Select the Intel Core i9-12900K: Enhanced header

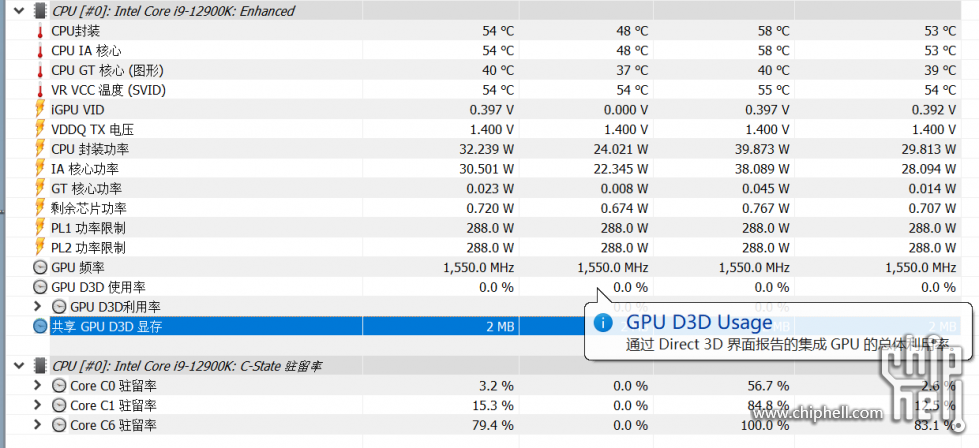point(174,11)
